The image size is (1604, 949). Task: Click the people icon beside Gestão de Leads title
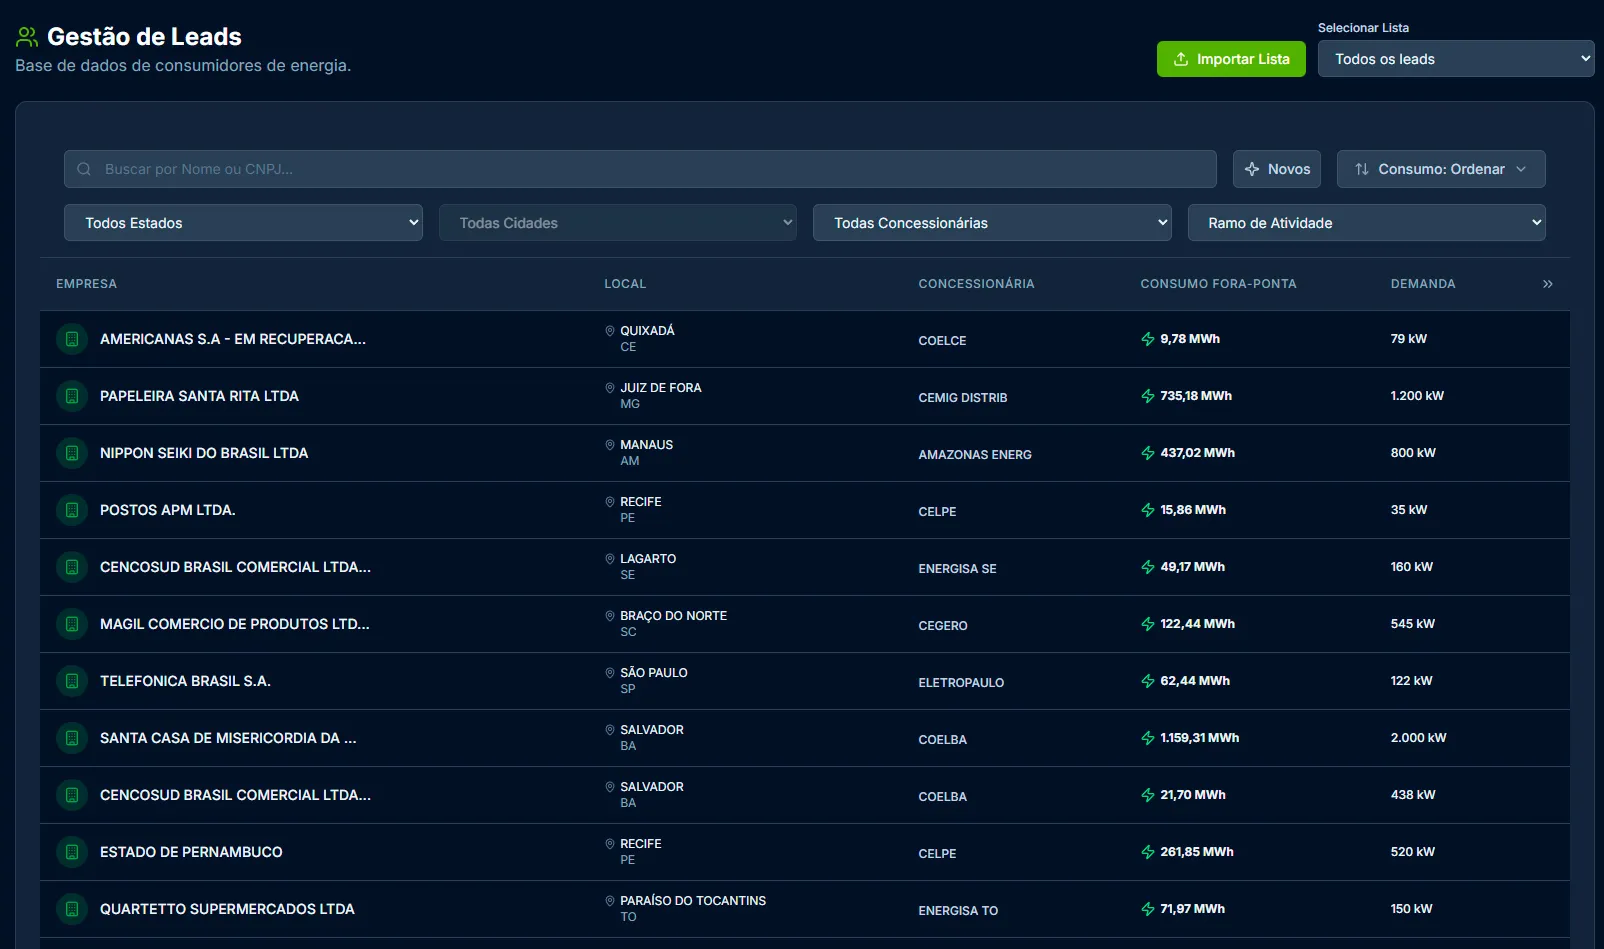[x=25, y=34]
